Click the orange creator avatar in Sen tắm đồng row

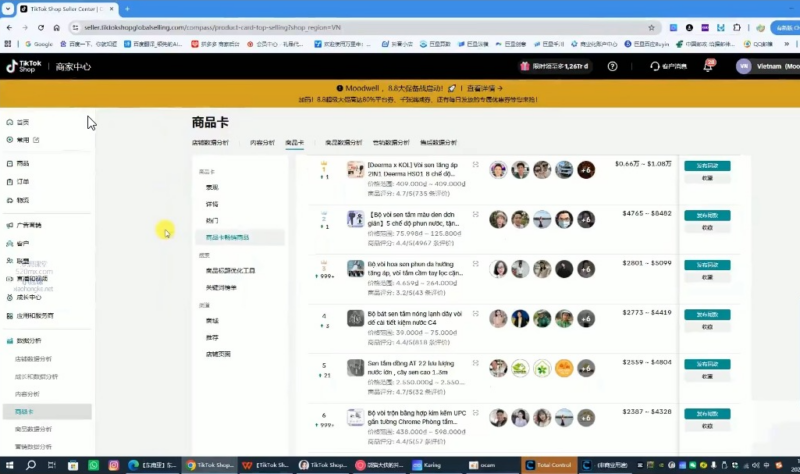(x=564, y=368)
